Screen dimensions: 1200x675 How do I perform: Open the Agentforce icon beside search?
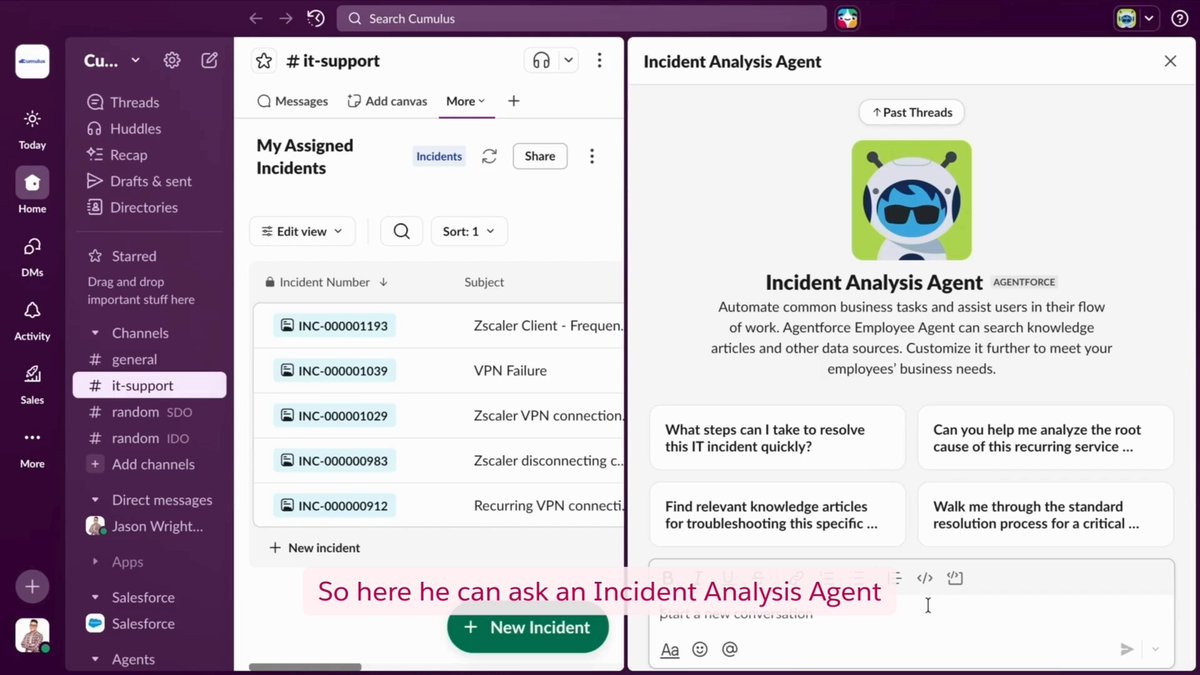(x=847, y=18)
